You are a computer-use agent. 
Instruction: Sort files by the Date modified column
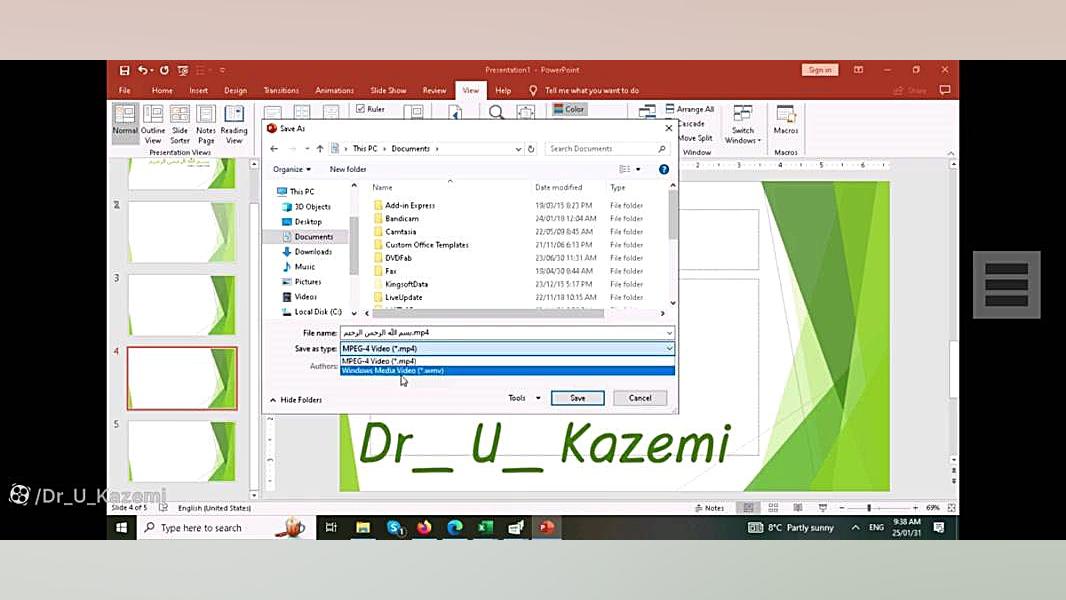pyautogui.click(x=558, y=188)
